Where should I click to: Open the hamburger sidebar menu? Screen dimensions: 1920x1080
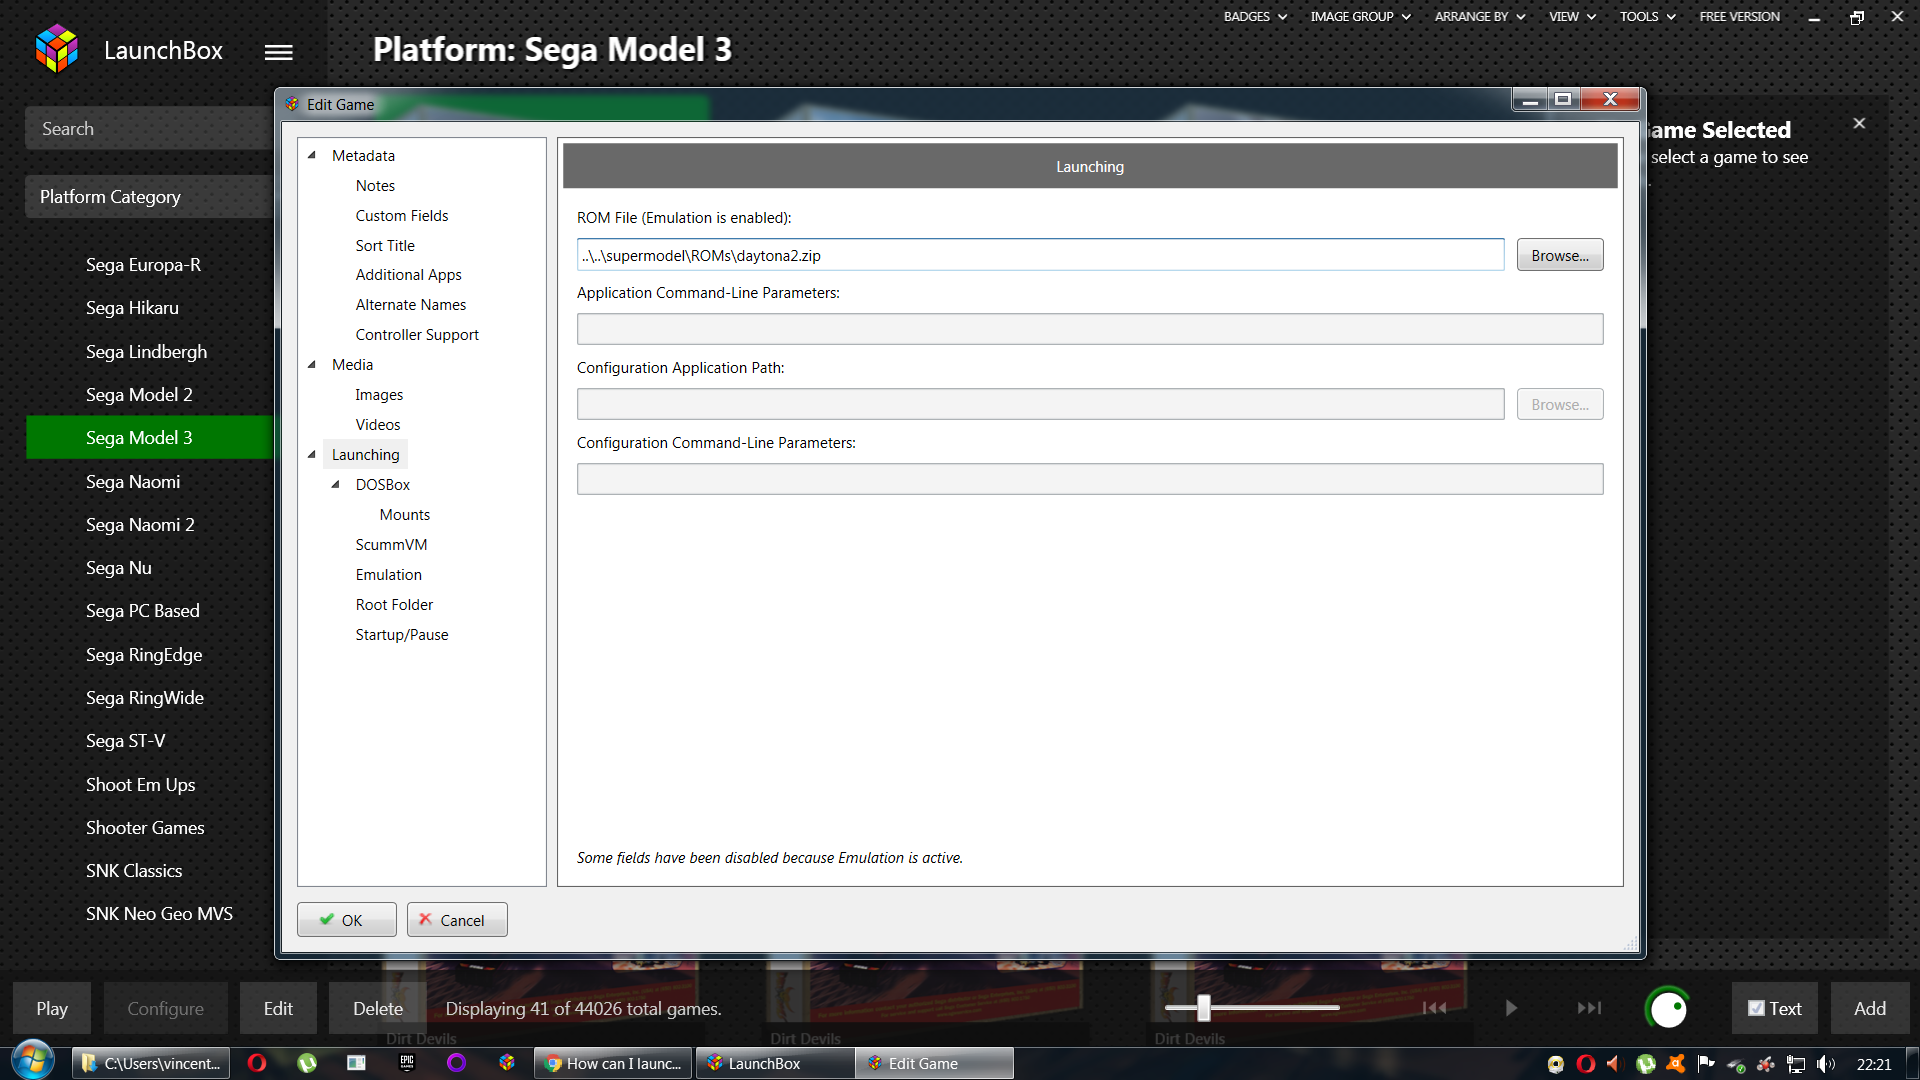point(278,52)
